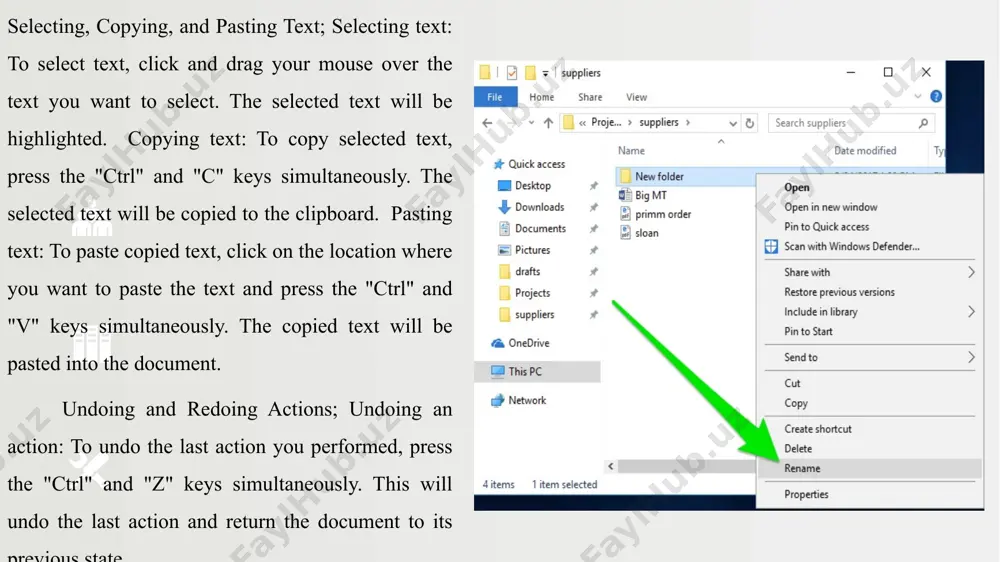Open the Help question mark icon
This screenshot has width=1000, height=562.
tap(936, 96)
